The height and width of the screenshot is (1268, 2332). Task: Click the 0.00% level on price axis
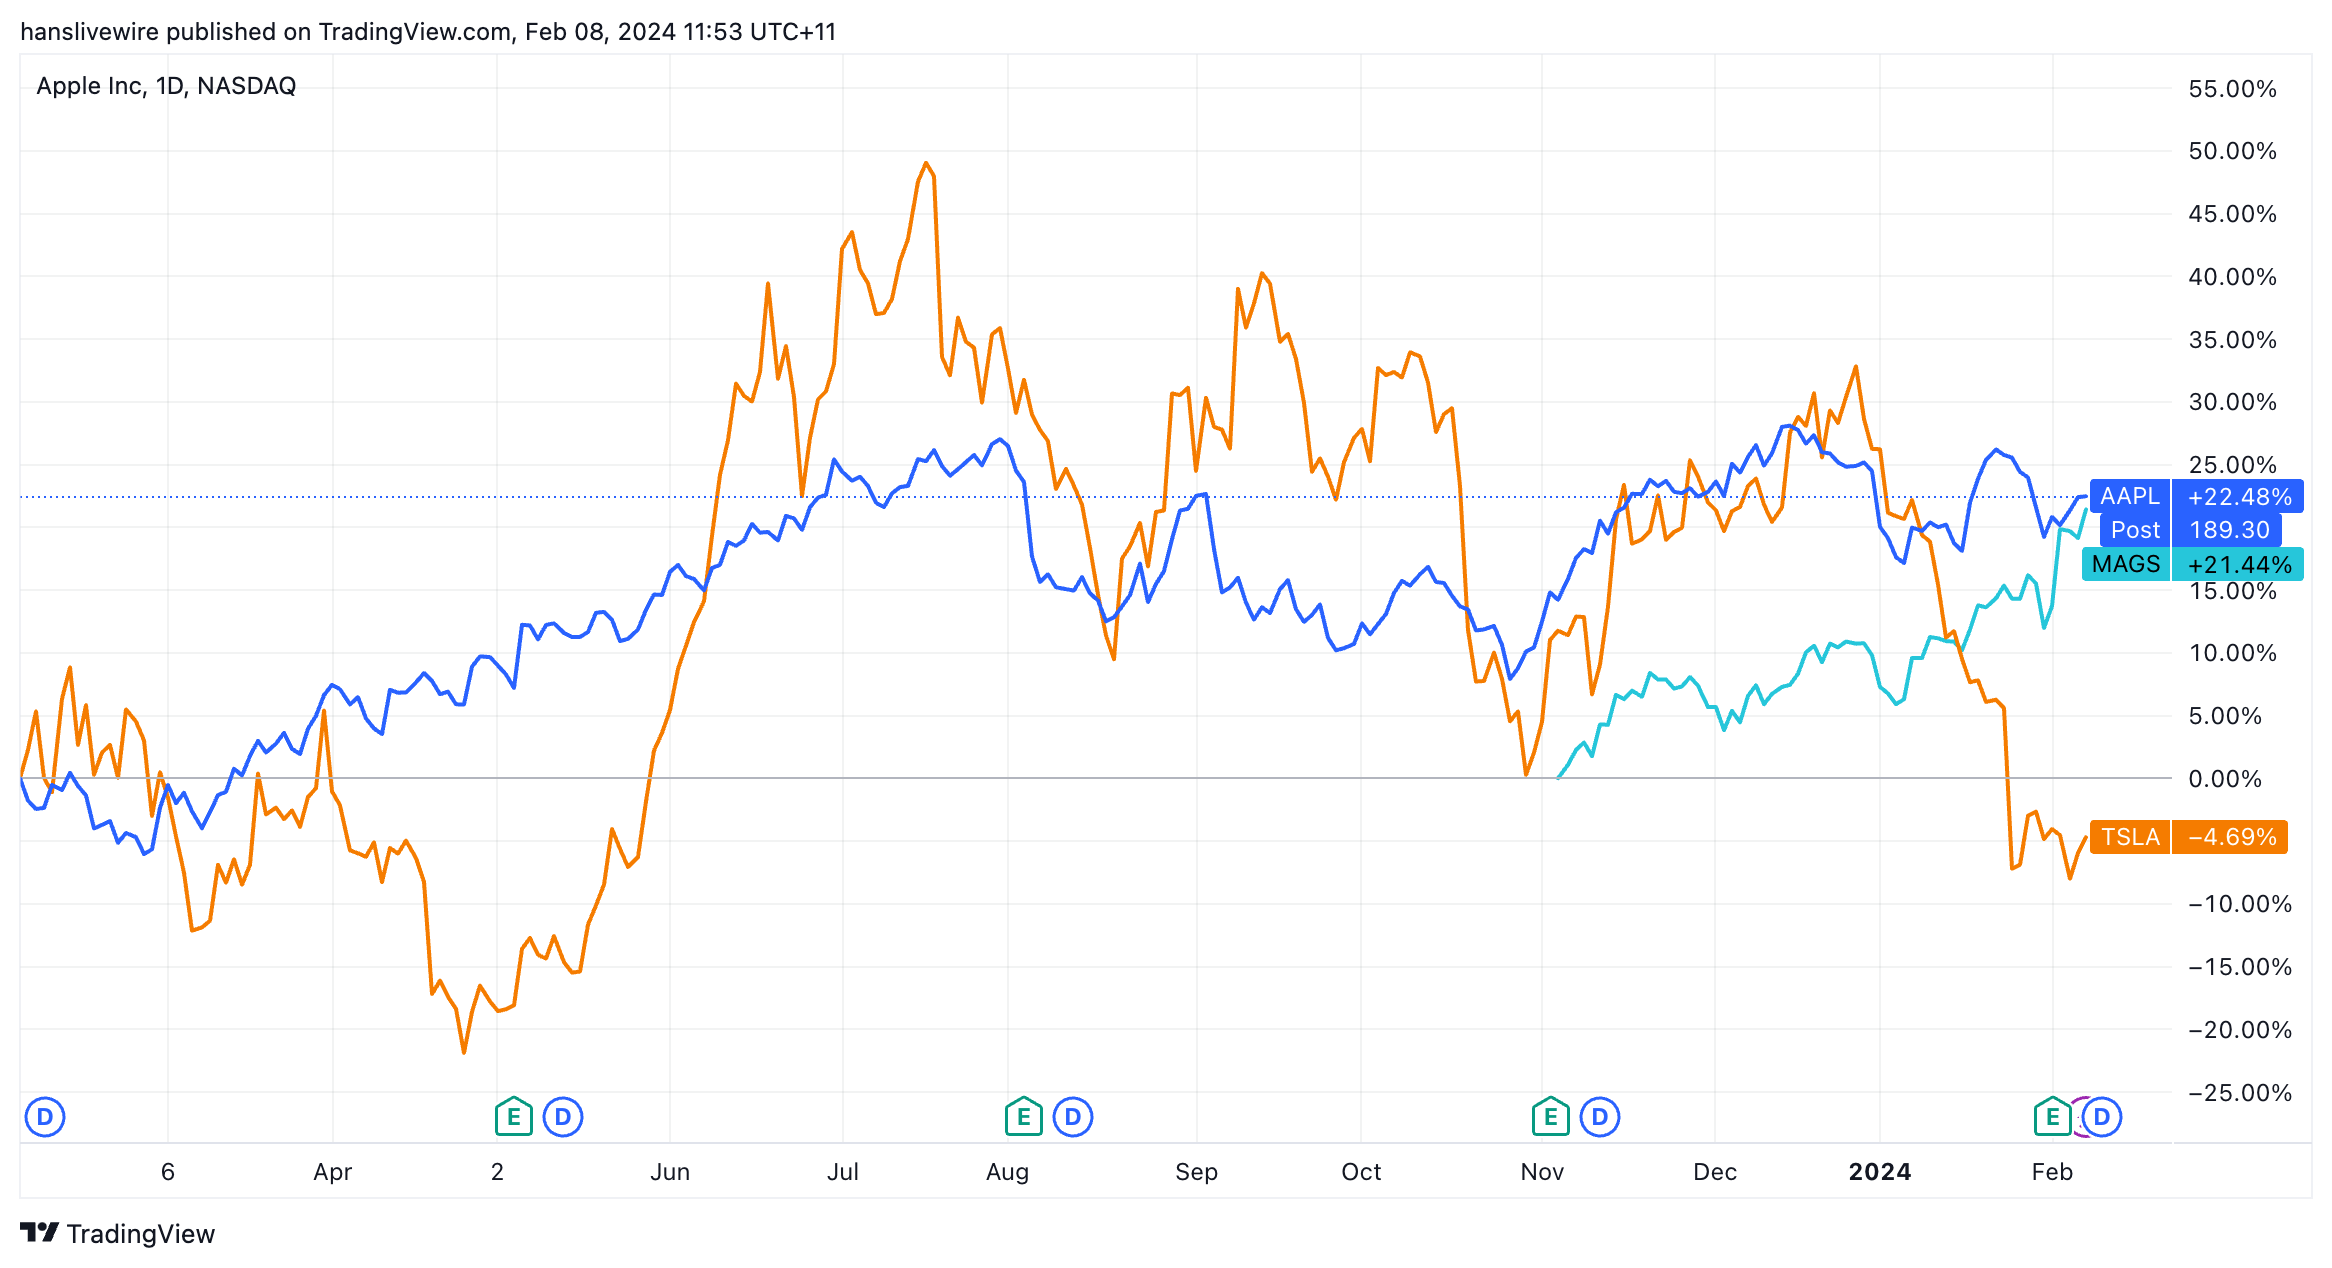coord(2225,779)
